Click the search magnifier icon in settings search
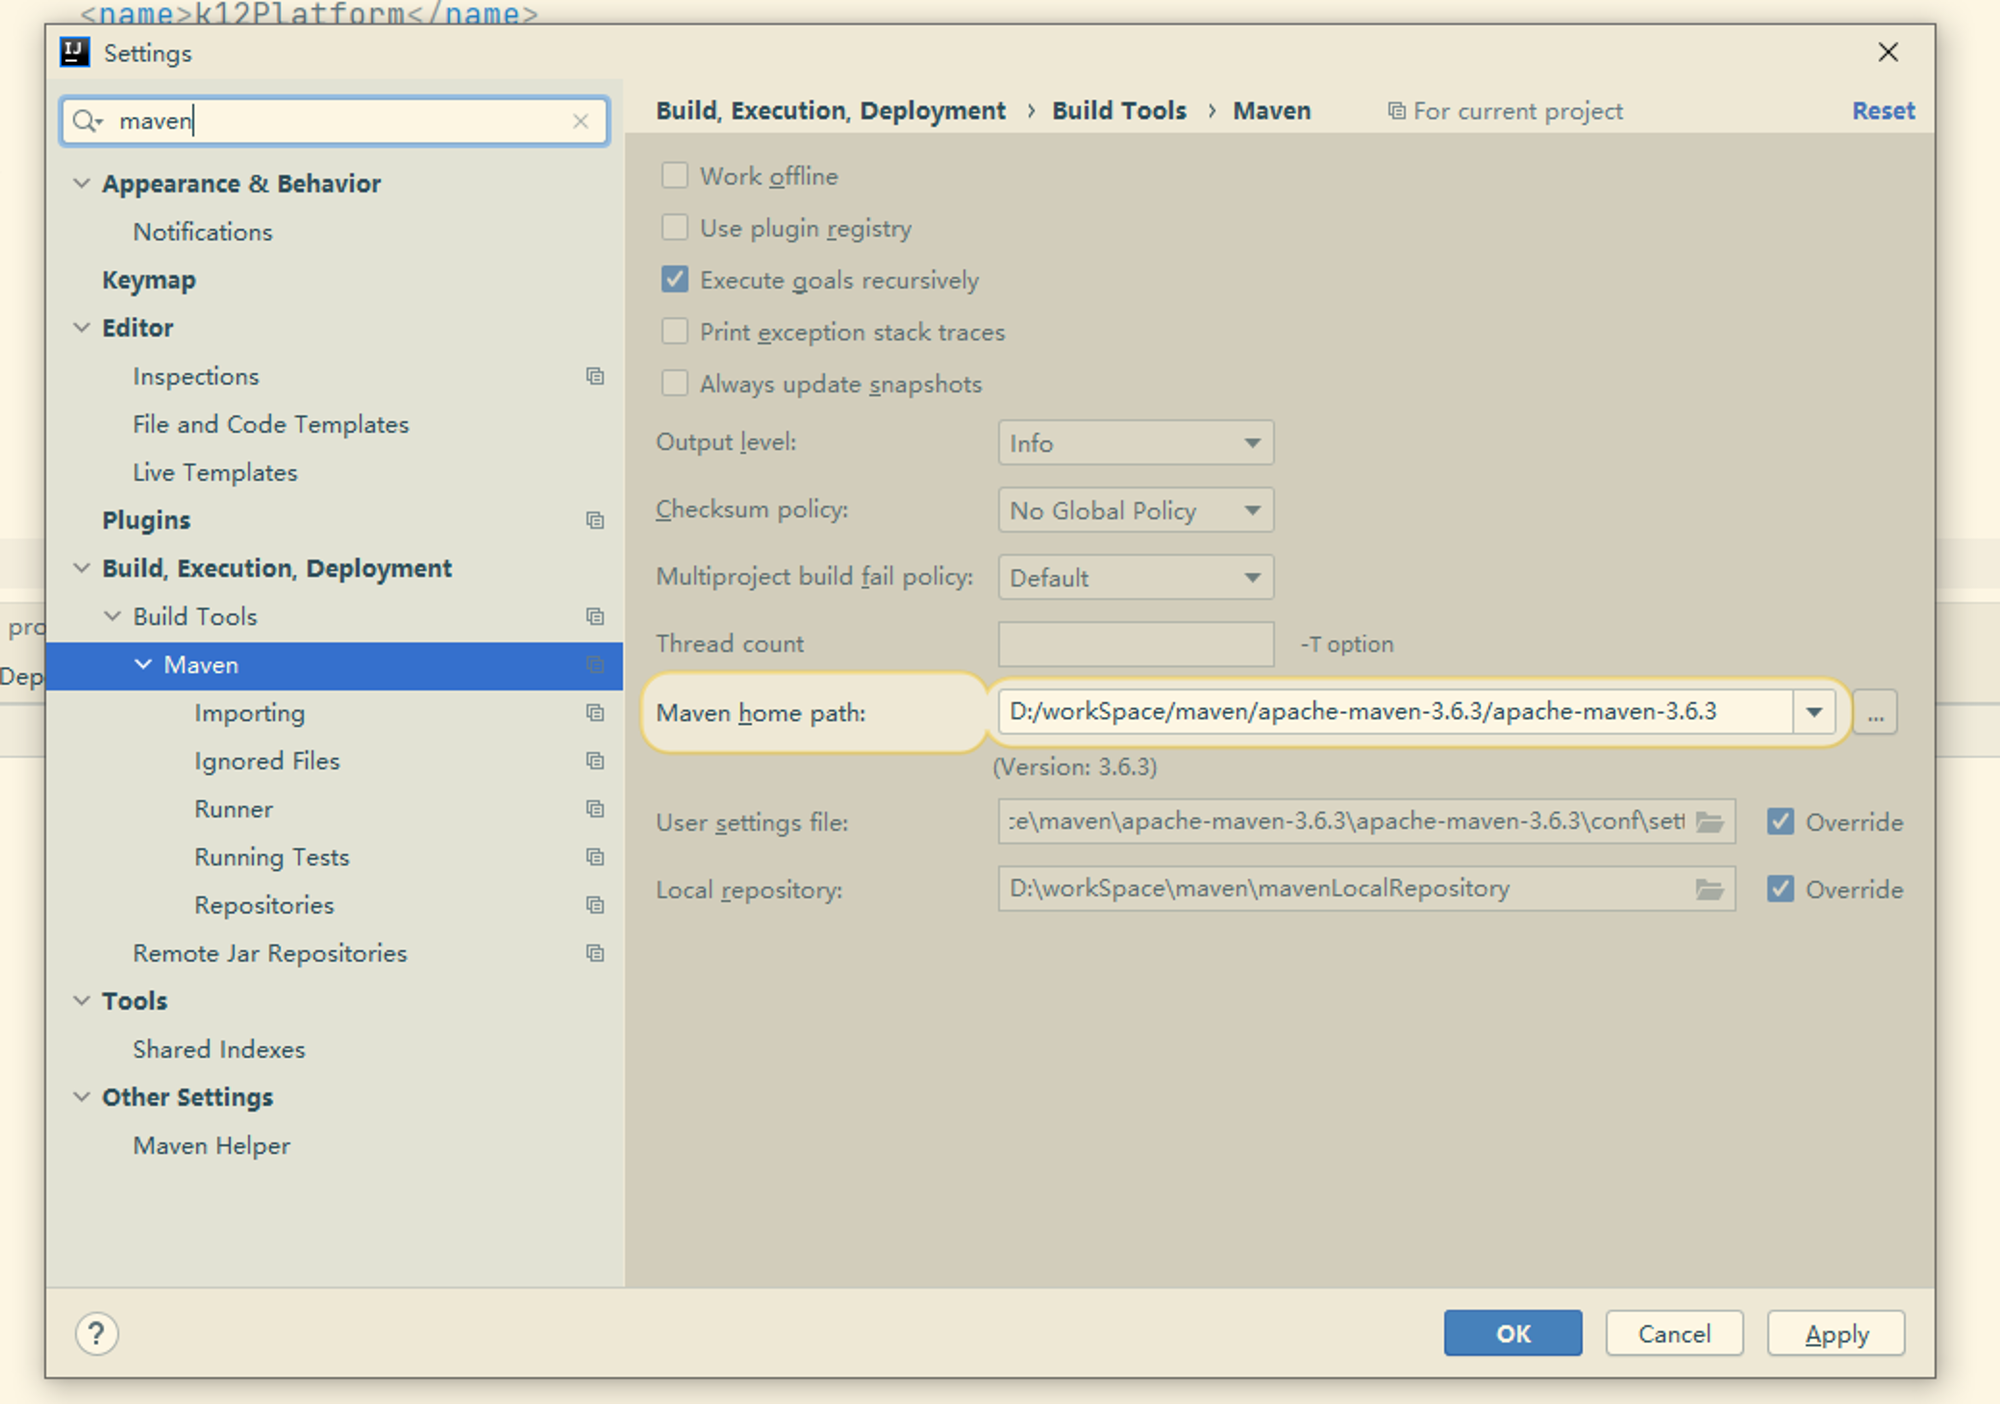This screenshot has height=1404, width=2000. (x=86, y=121)
